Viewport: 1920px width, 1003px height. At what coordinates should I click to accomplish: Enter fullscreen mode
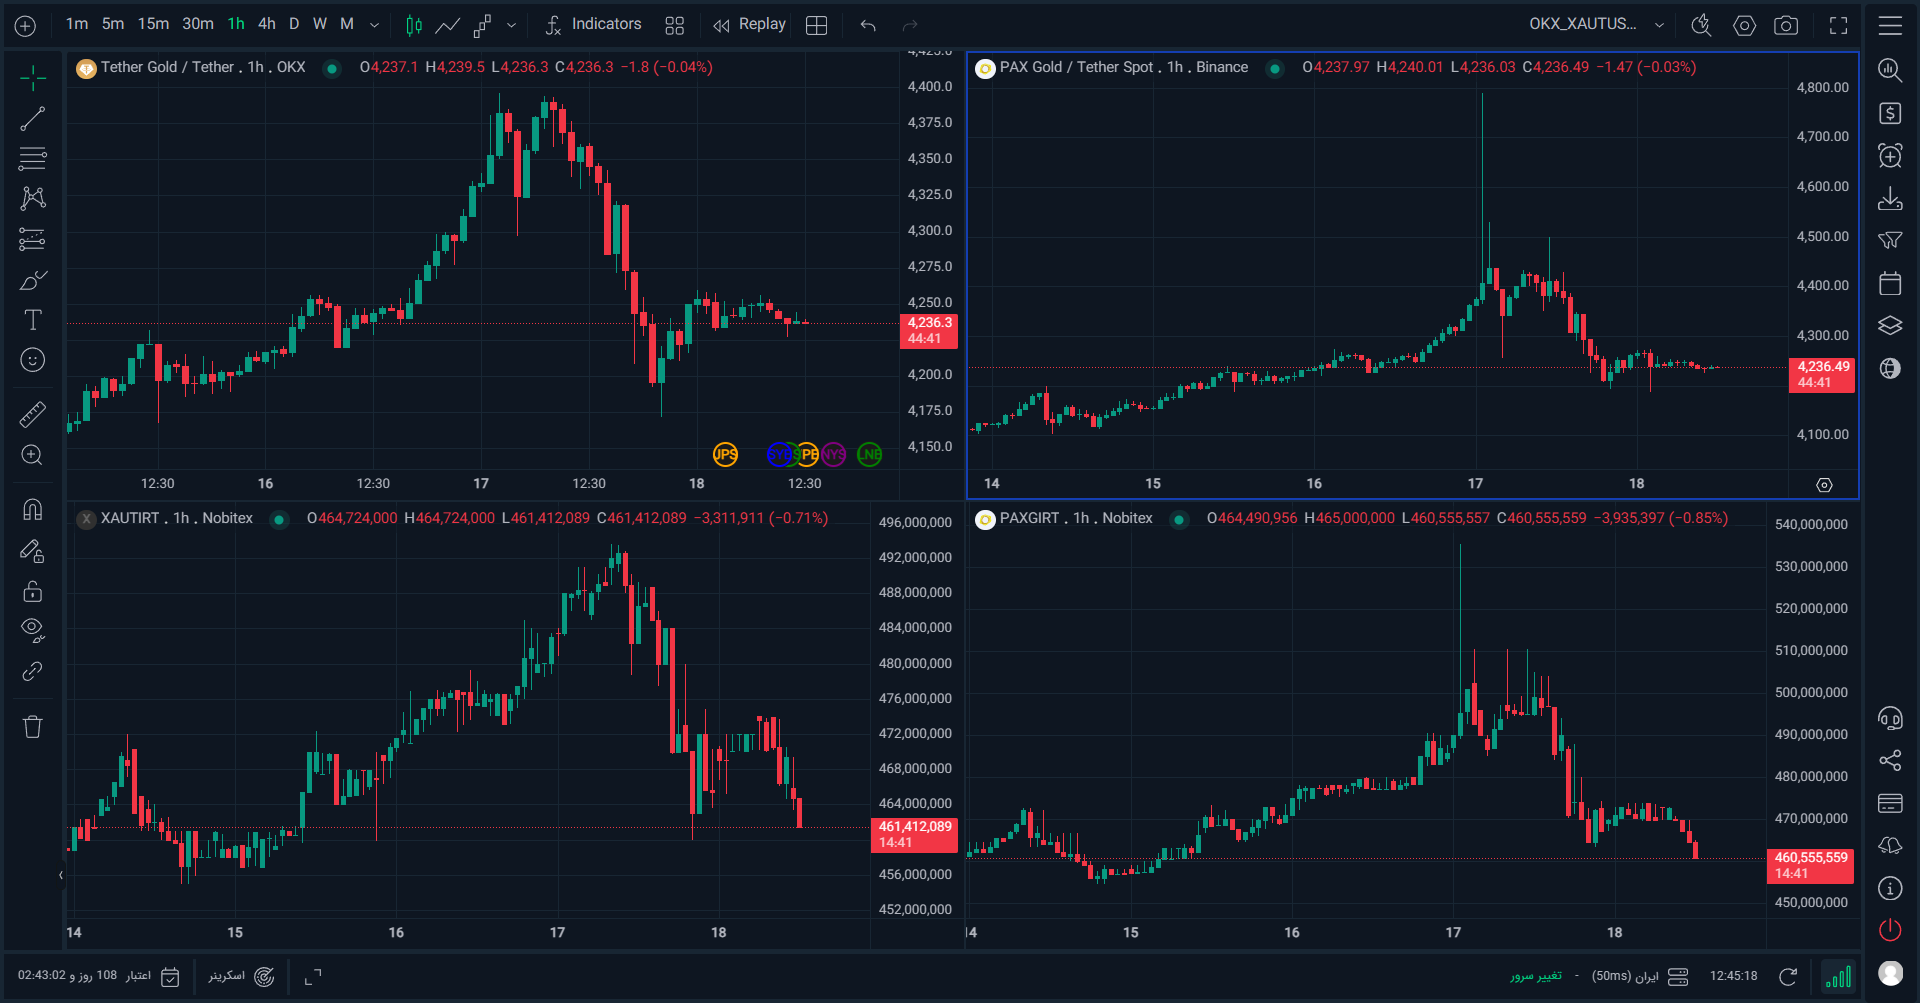pos(1838,25)
